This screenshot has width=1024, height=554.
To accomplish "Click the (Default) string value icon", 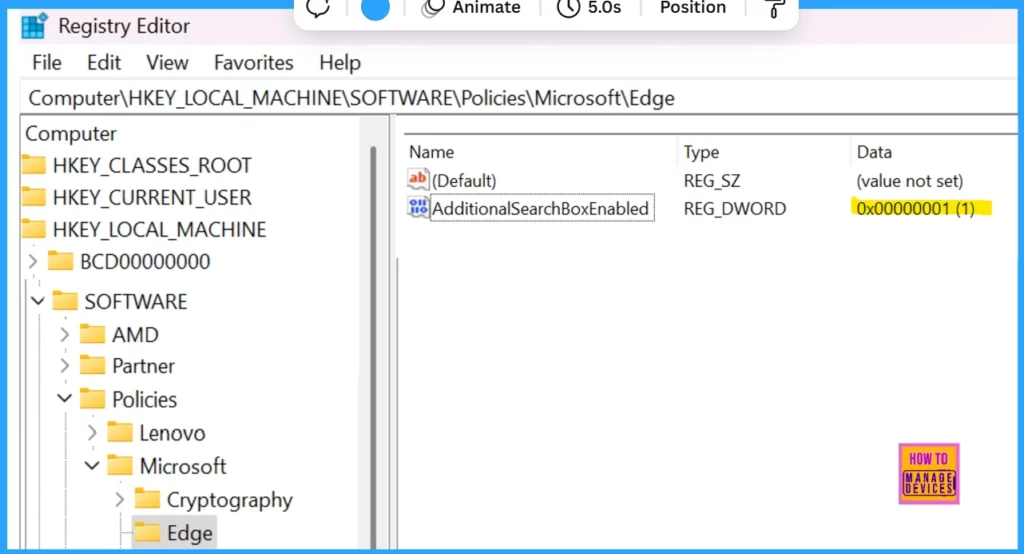I will (x=418, y=179).
